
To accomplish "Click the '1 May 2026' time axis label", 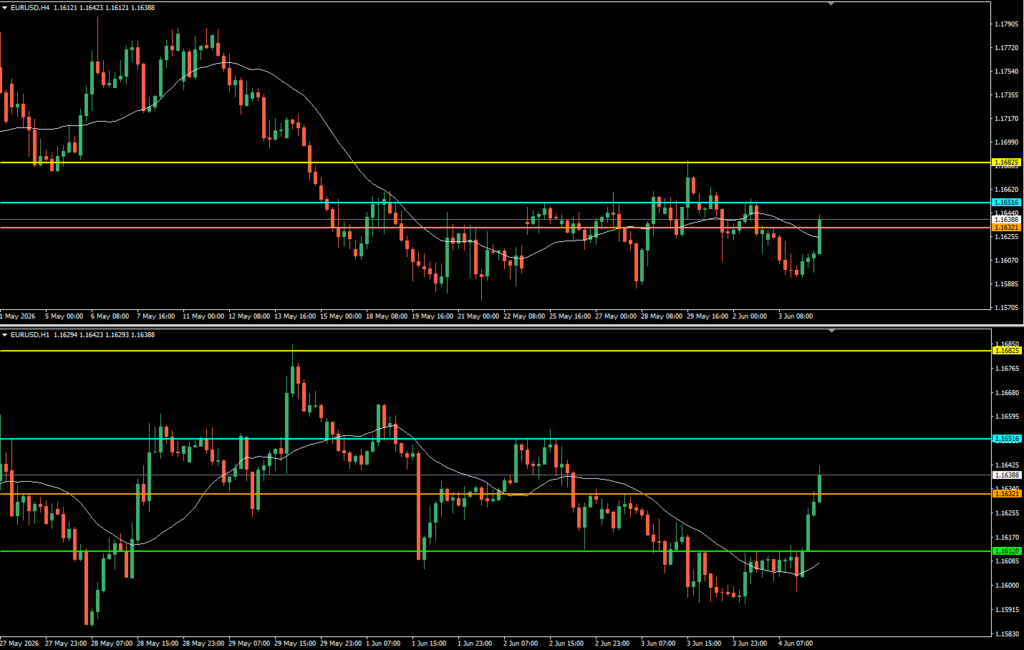I will tap(18, 316).
